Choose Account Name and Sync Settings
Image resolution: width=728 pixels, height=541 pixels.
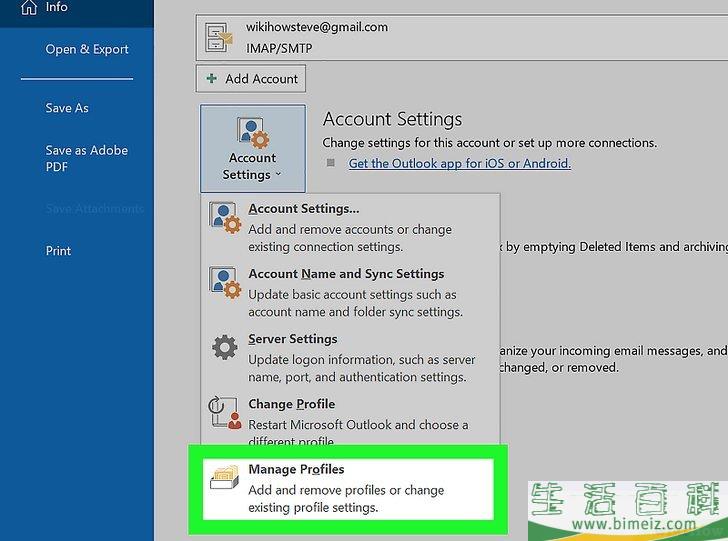coord(350,292)
